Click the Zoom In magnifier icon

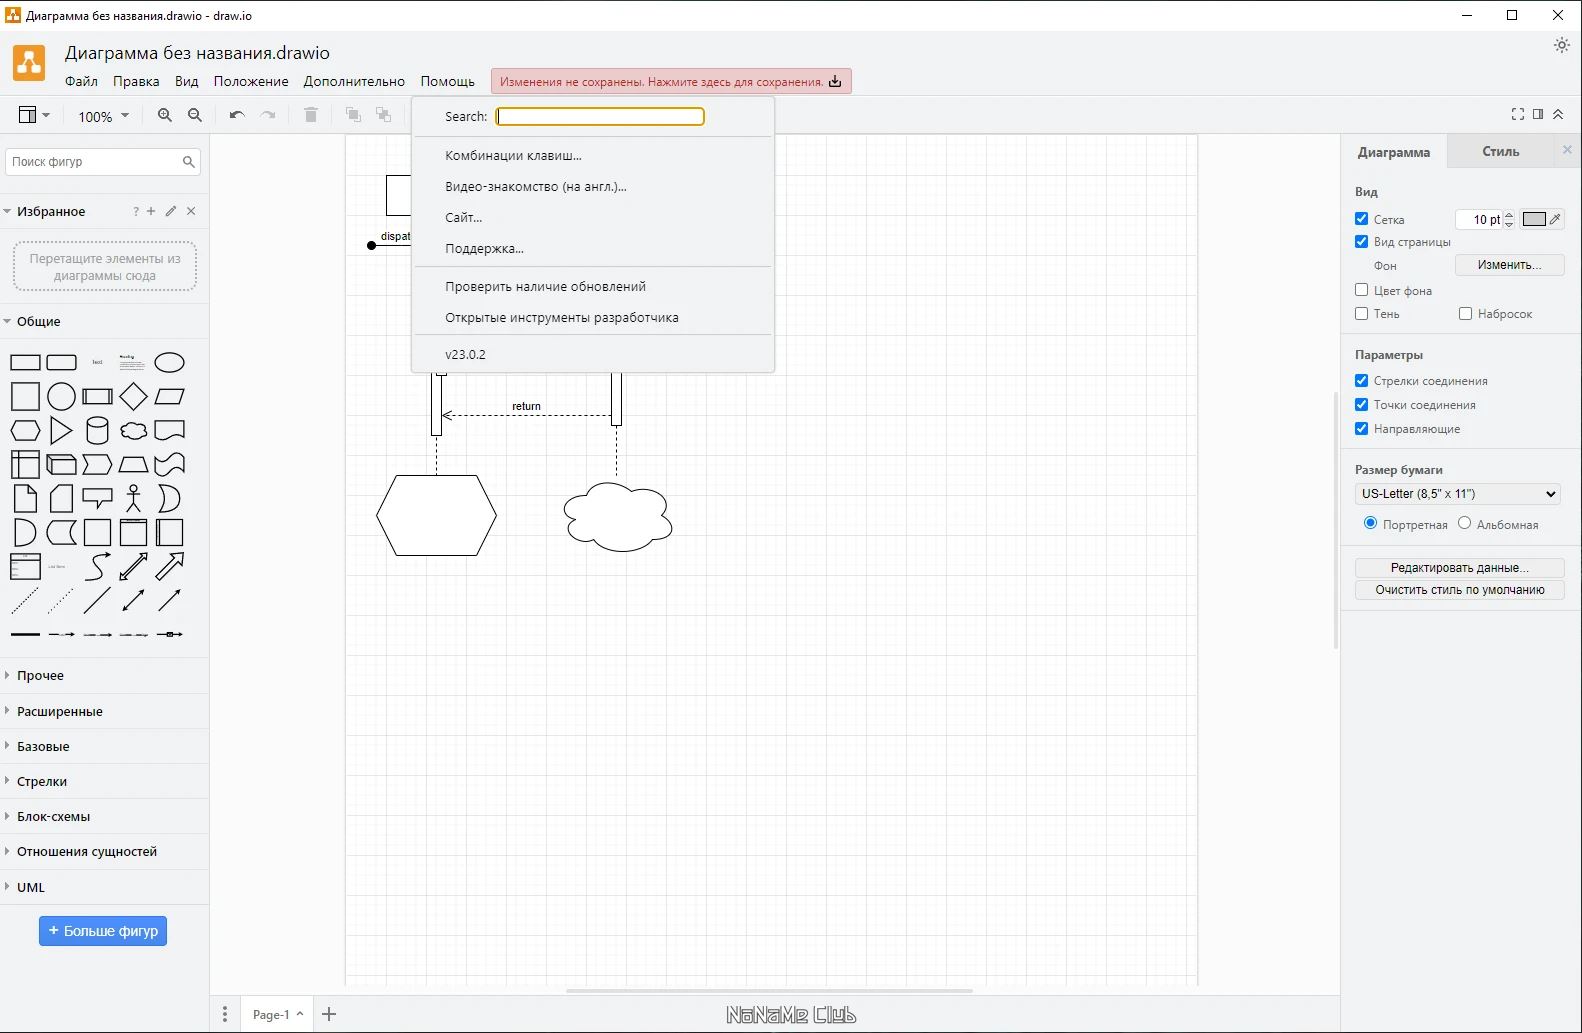click(x=165, y=116)
